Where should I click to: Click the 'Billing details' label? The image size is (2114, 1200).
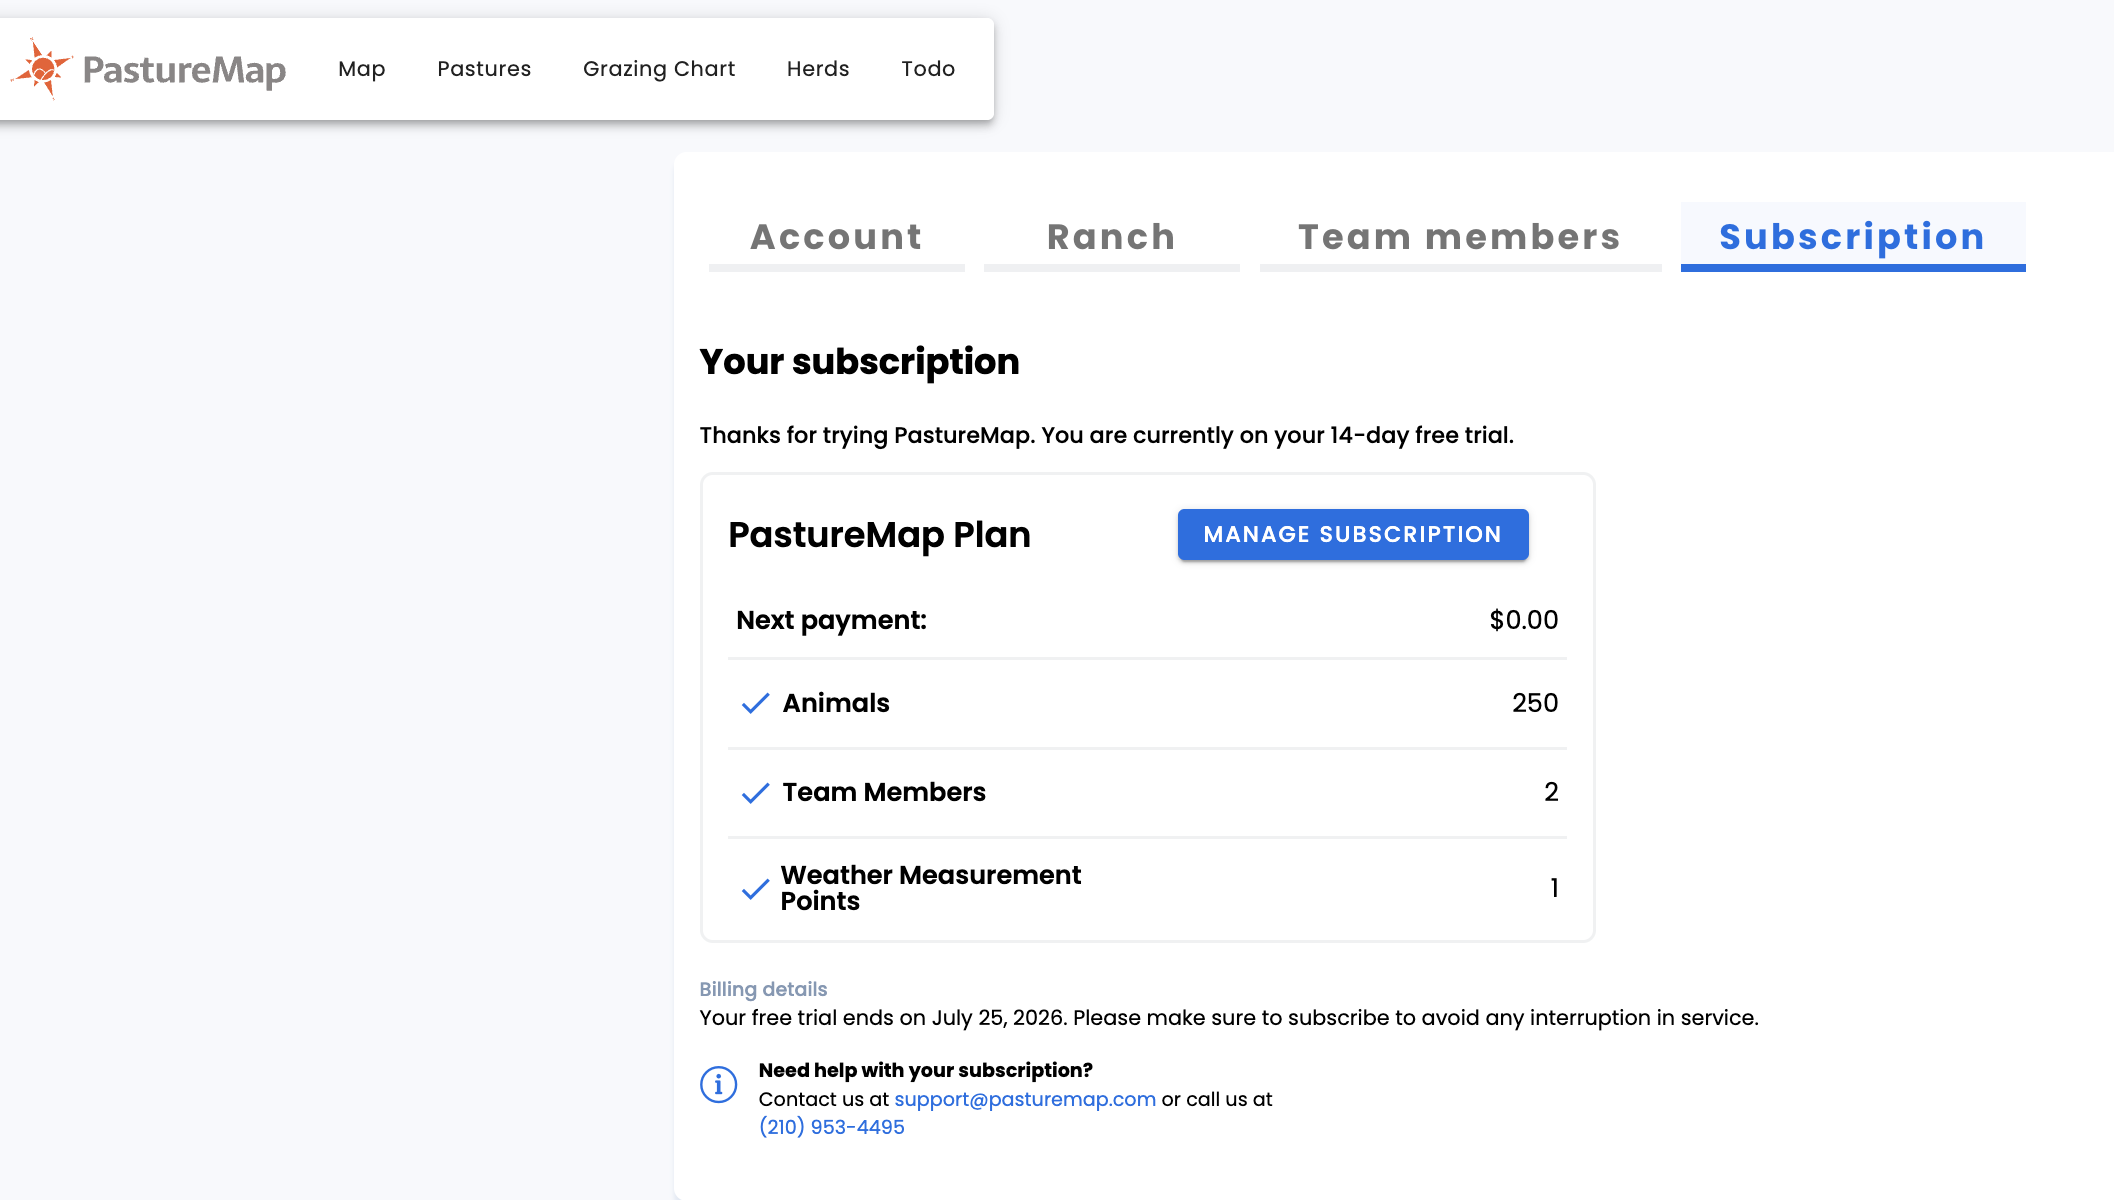(x=763, y=989)
